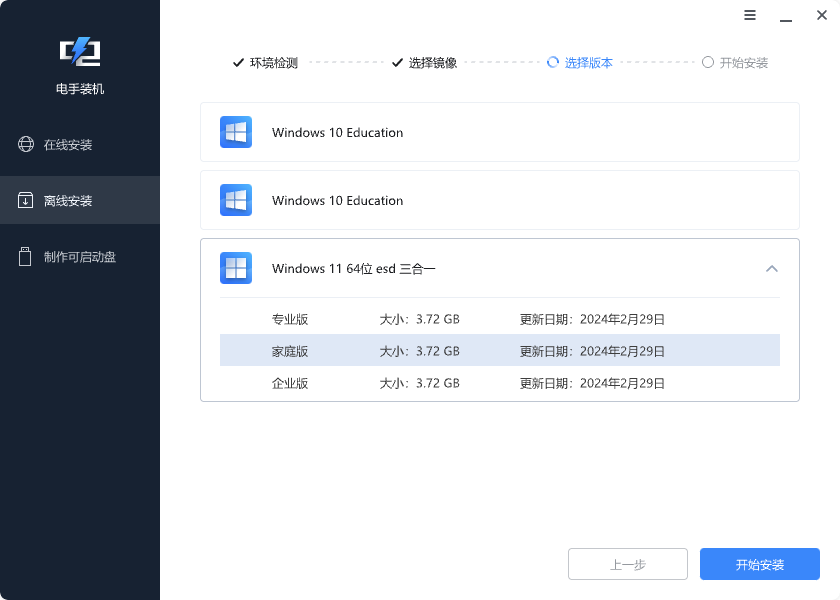Click the Windows 11 logo icon
This screenshot has width=840, height=600.
(236, 268)
